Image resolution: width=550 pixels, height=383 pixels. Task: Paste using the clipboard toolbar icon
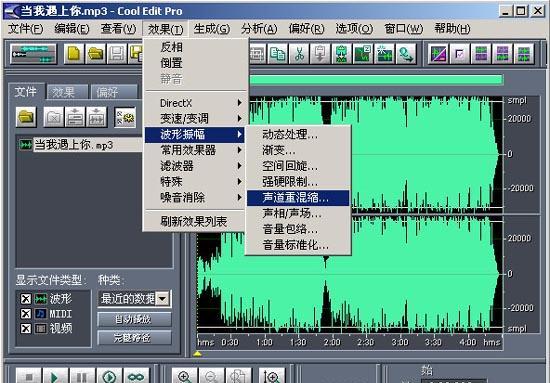[320, 54]
